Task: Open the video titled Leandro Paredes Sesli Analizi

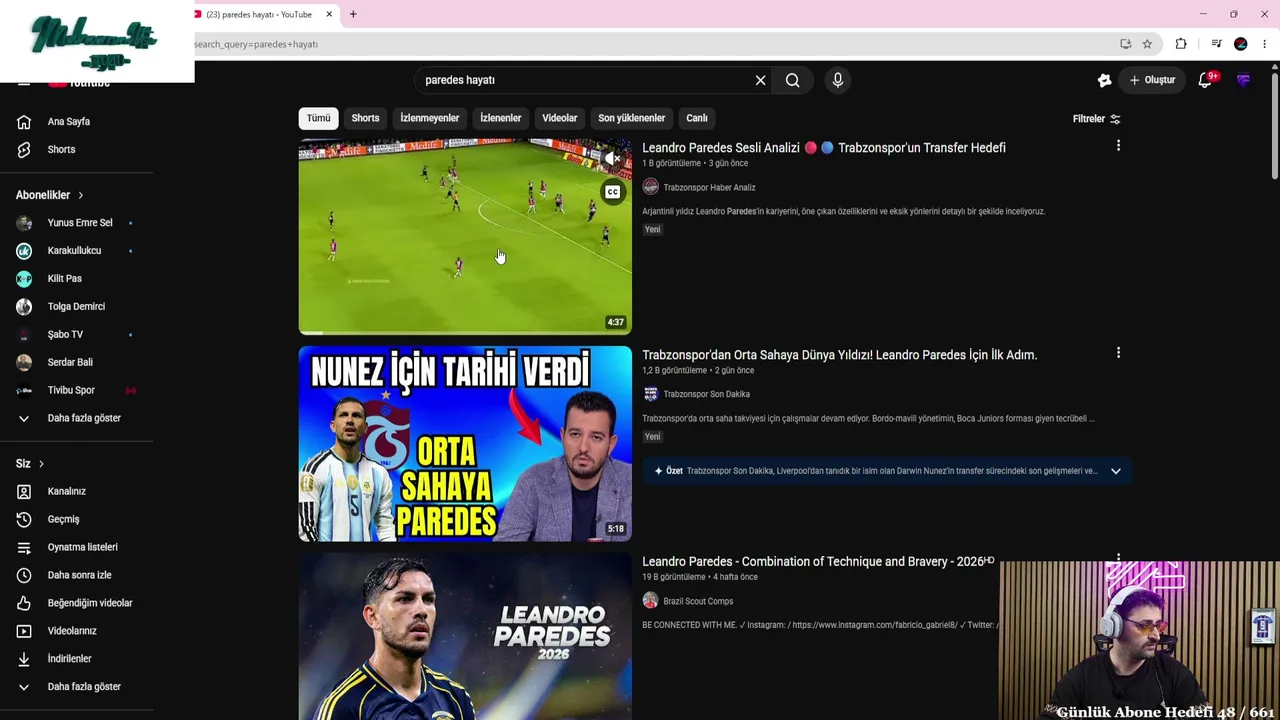Action: coord(824,148)
